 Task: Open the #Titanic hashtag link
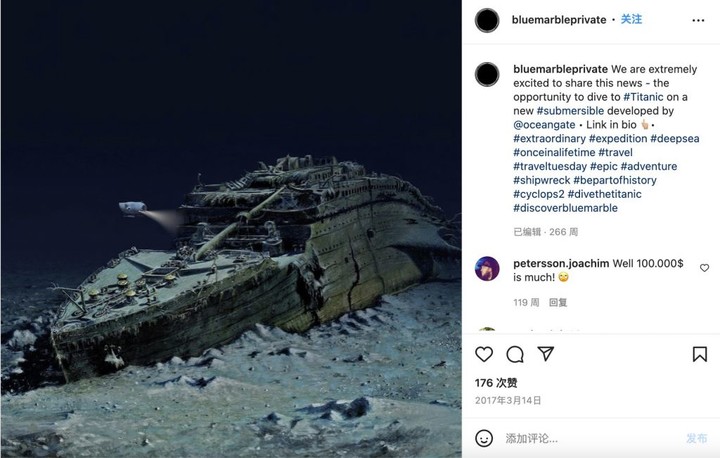point(641,96)
